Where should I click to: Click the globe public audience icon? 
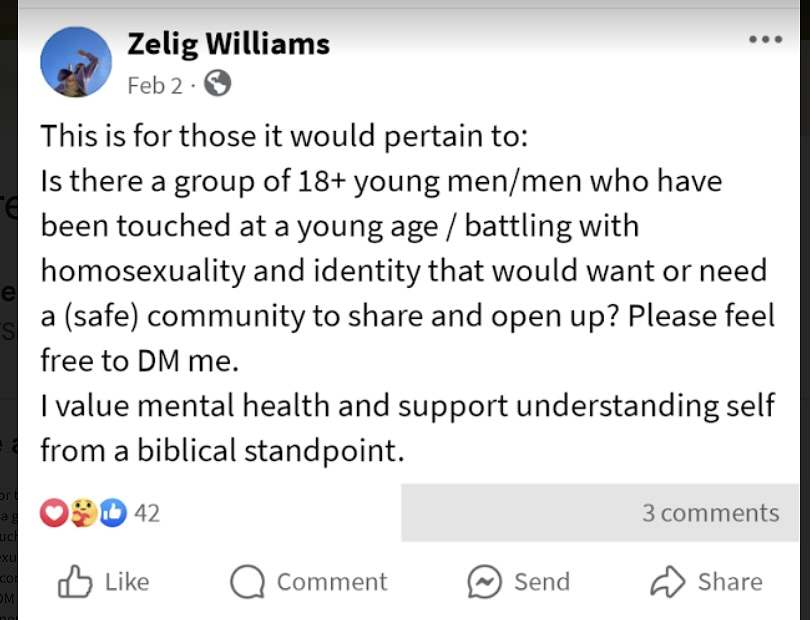pos(217,85)
